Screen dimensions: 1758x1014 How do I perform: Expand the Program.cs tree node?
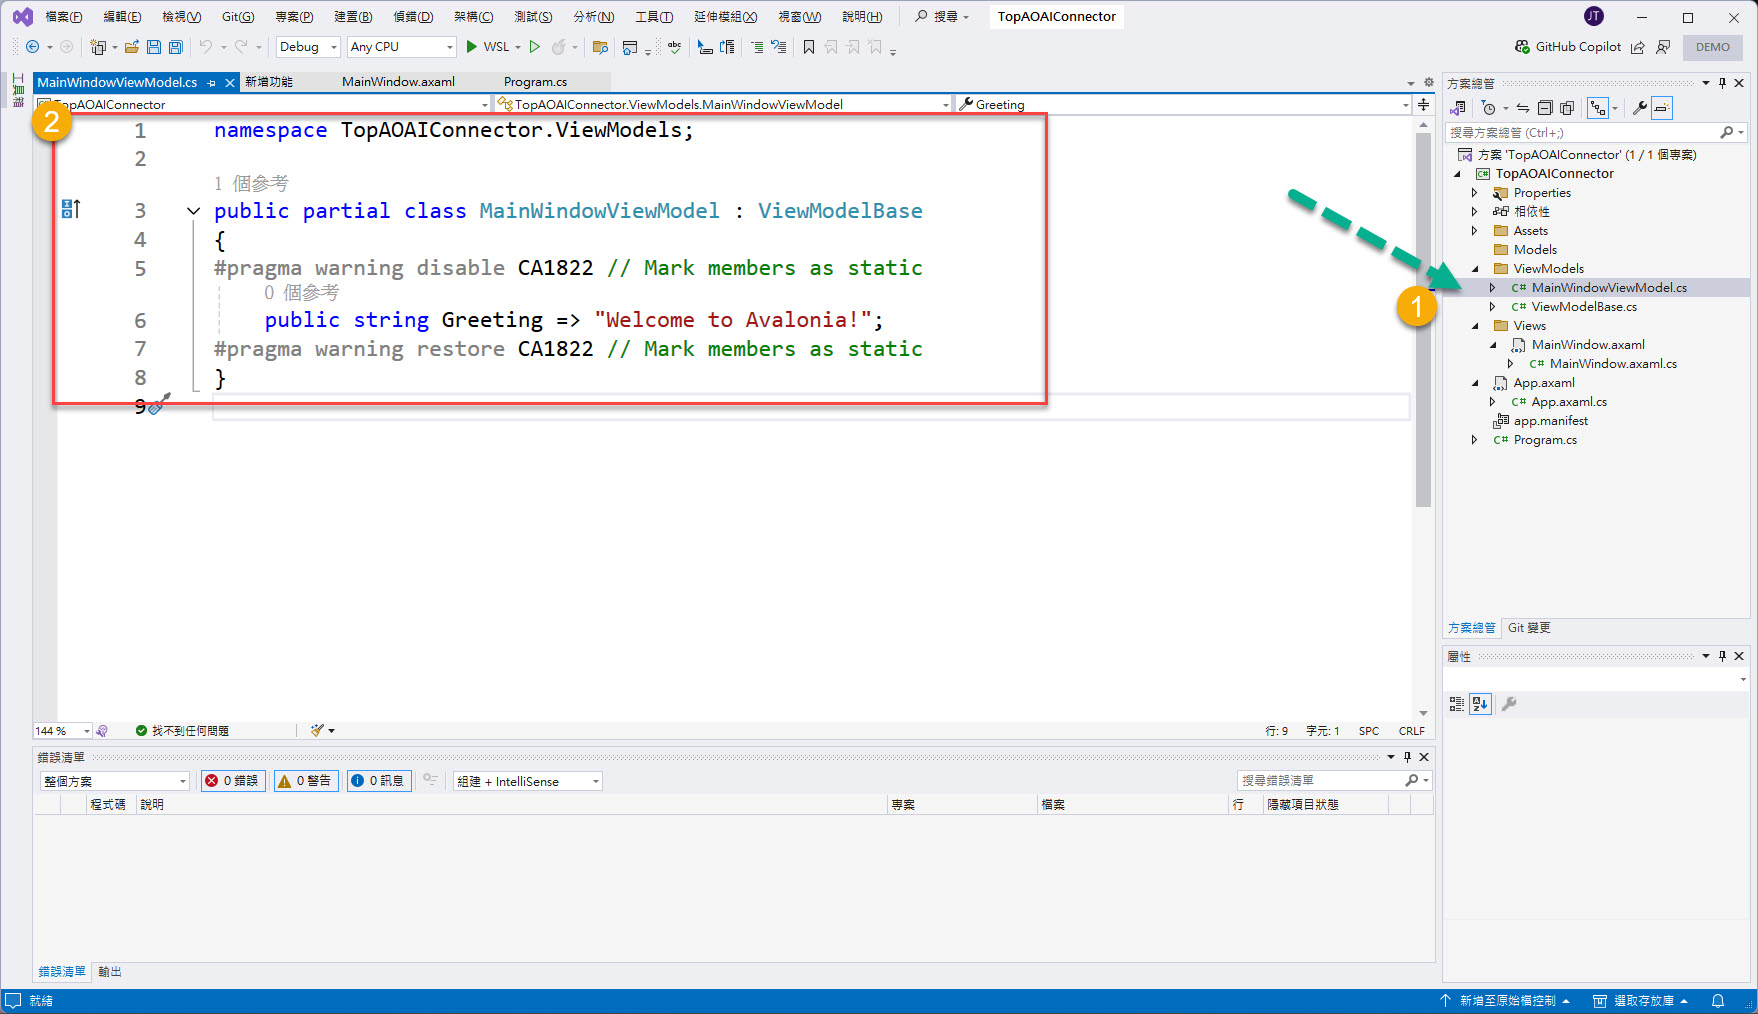[1475, 440]
